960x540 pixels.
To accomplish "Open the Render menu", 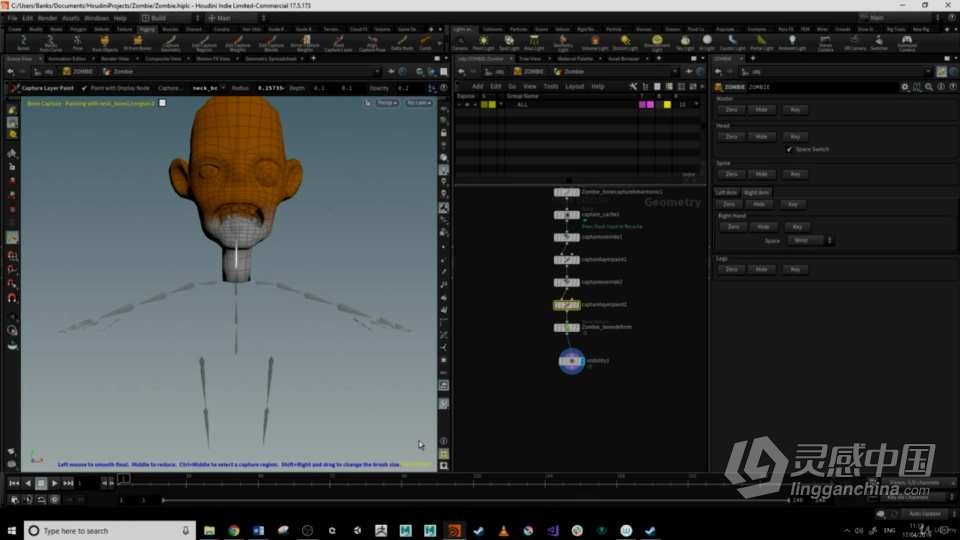I will (47, 18).
